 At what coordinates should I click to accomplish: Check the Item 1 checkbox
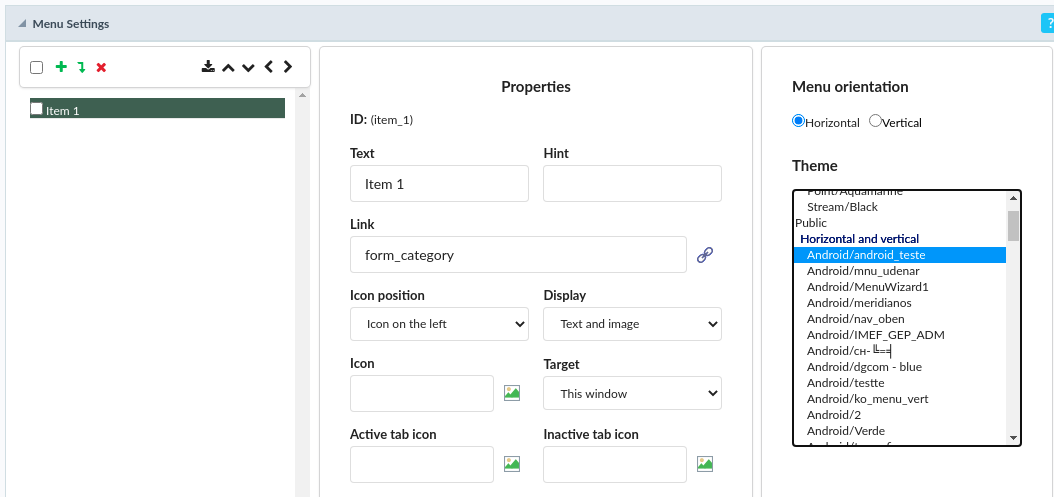pos(37,109)
